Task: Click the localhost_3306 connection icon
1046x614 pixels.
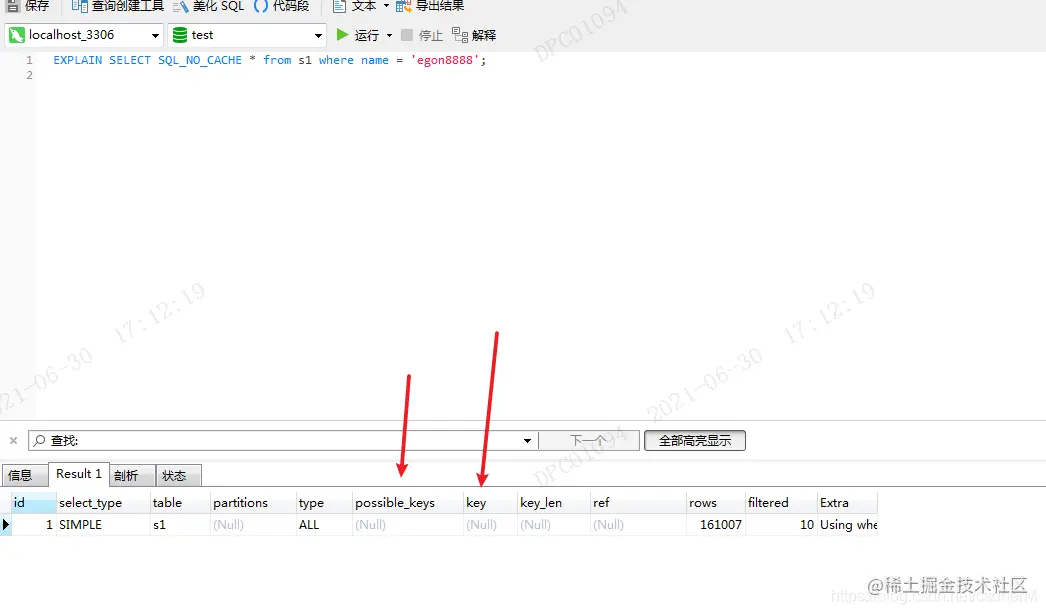Action: [x=17, y=35]
